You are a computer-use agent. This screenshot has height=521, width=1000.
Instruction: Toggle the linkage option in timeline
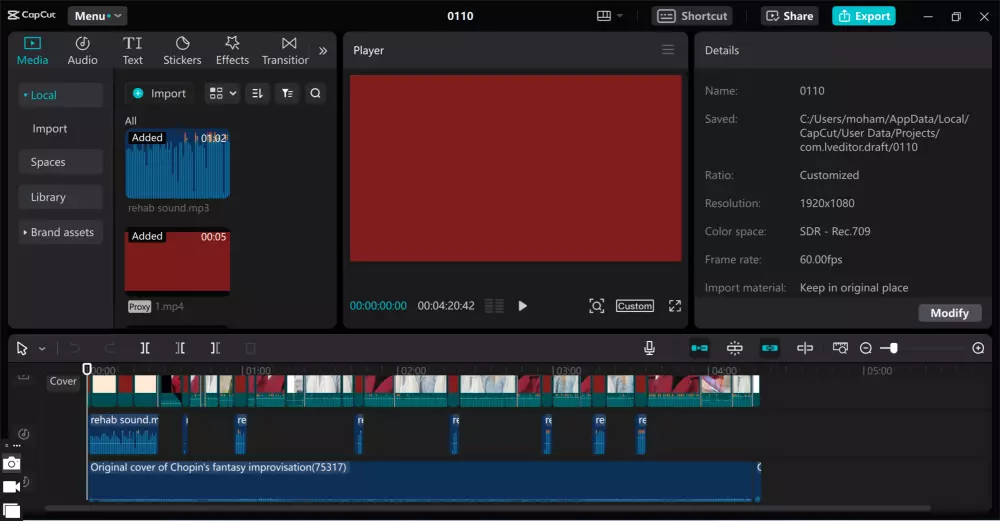click(770, 348)
